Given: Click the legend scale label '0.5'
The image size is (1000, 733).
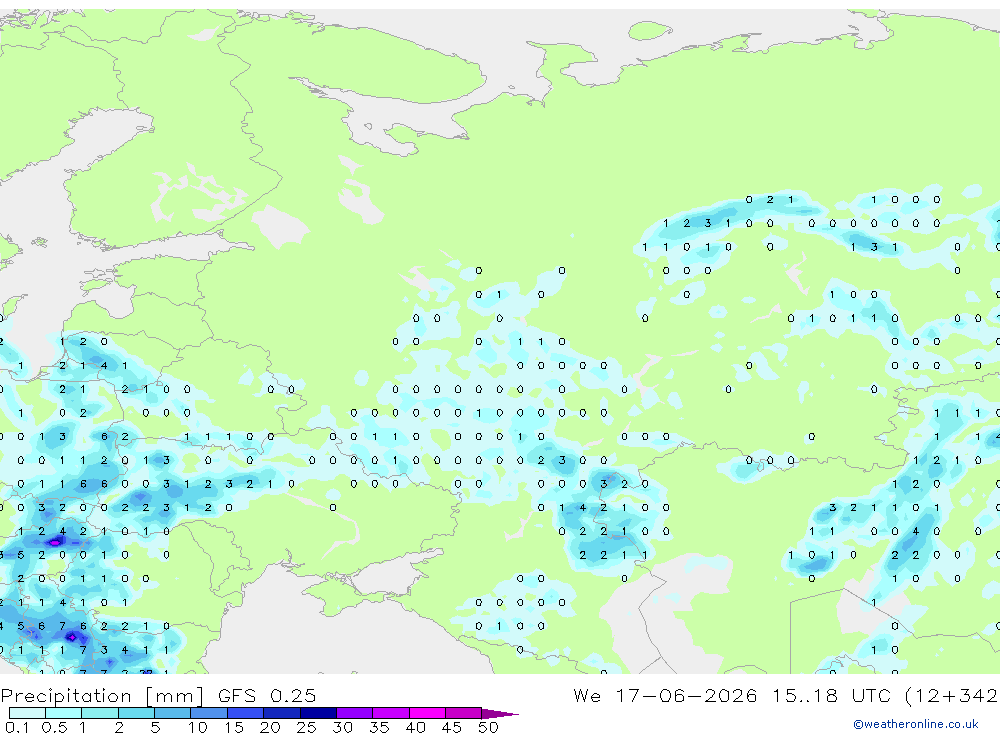Looking at the screenshot, I should point(54,727).
